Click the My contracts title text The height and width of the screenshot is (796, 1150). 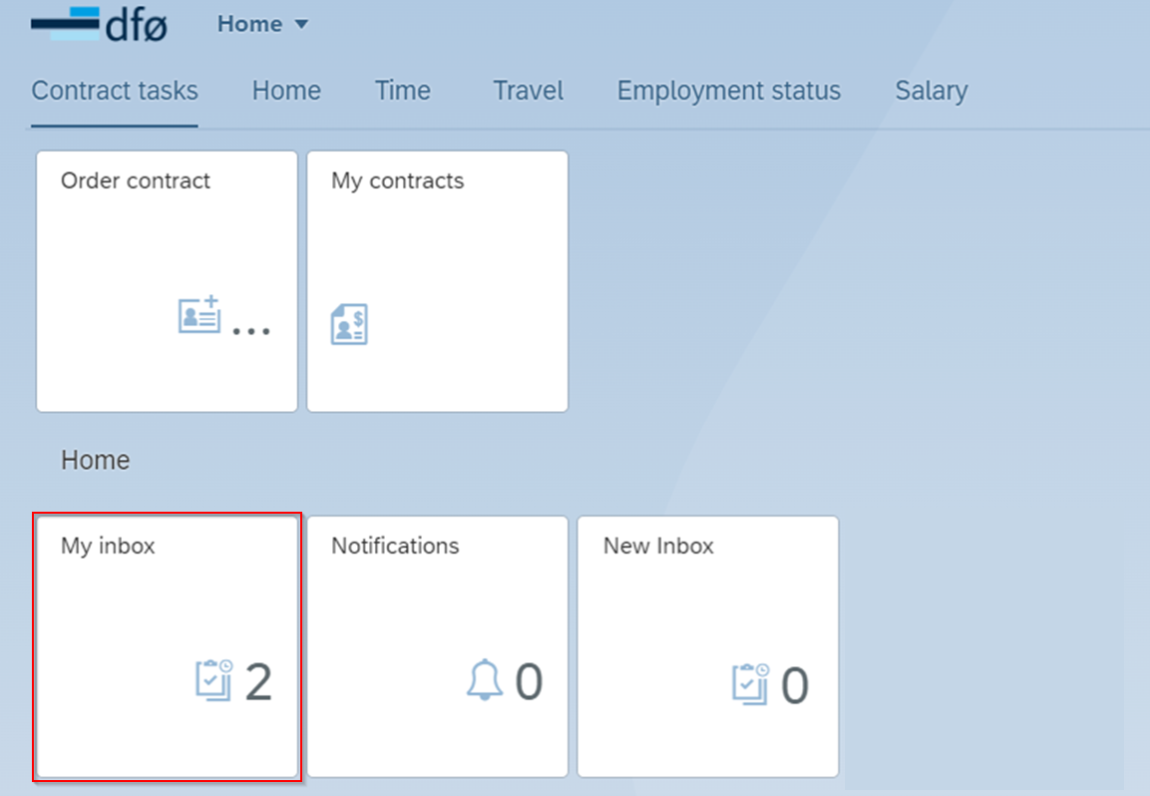[x=398, y=181]
